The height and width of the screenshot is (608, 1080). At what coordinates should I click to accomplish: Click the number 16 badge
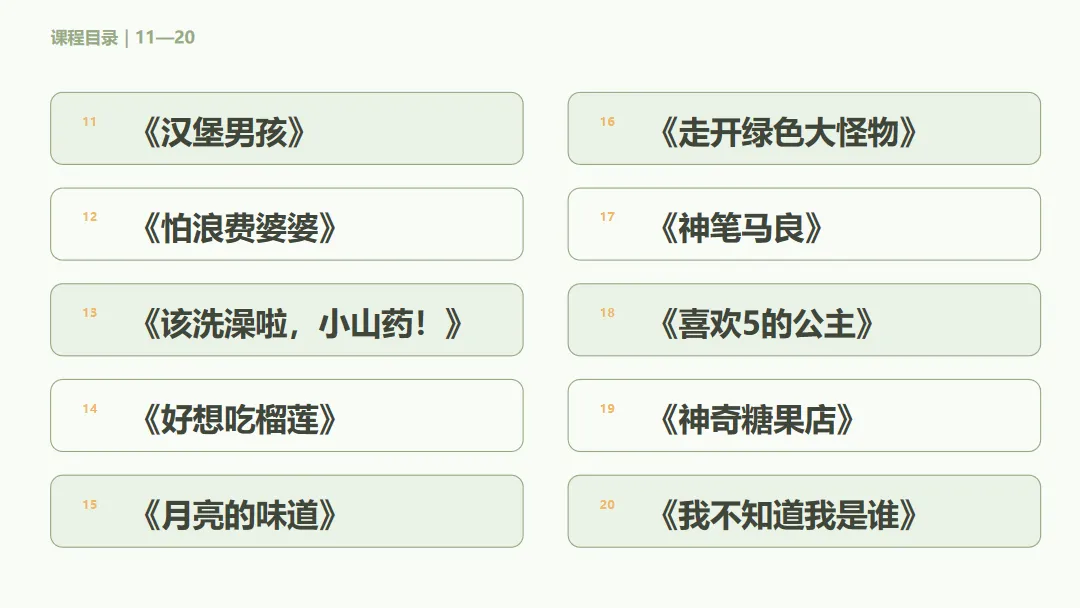pos(607,122)
